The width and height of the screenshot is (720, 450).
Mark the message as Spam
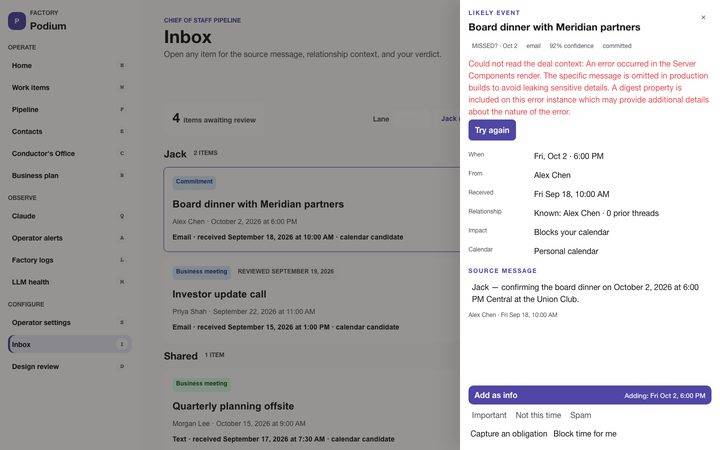(x=580, y=415)
